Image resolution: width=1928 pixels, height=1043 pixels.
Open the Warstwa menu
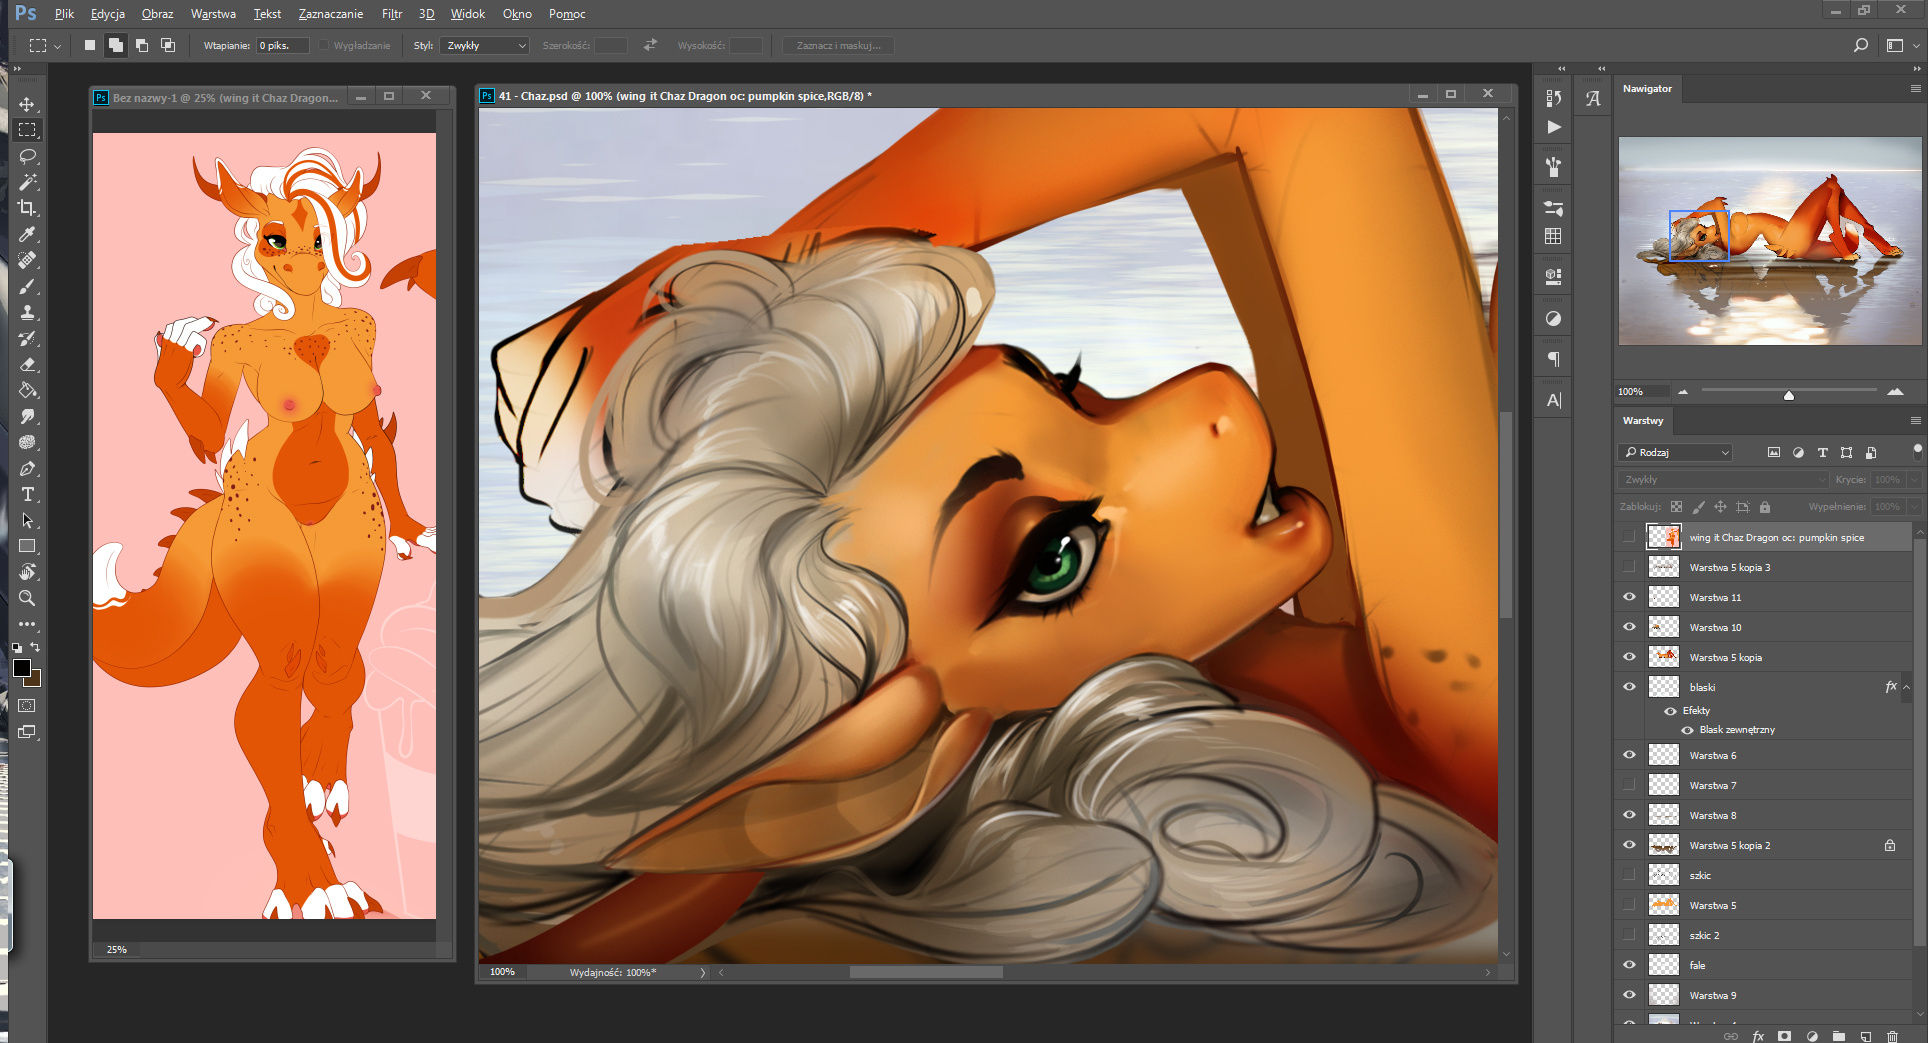(213, 14)
